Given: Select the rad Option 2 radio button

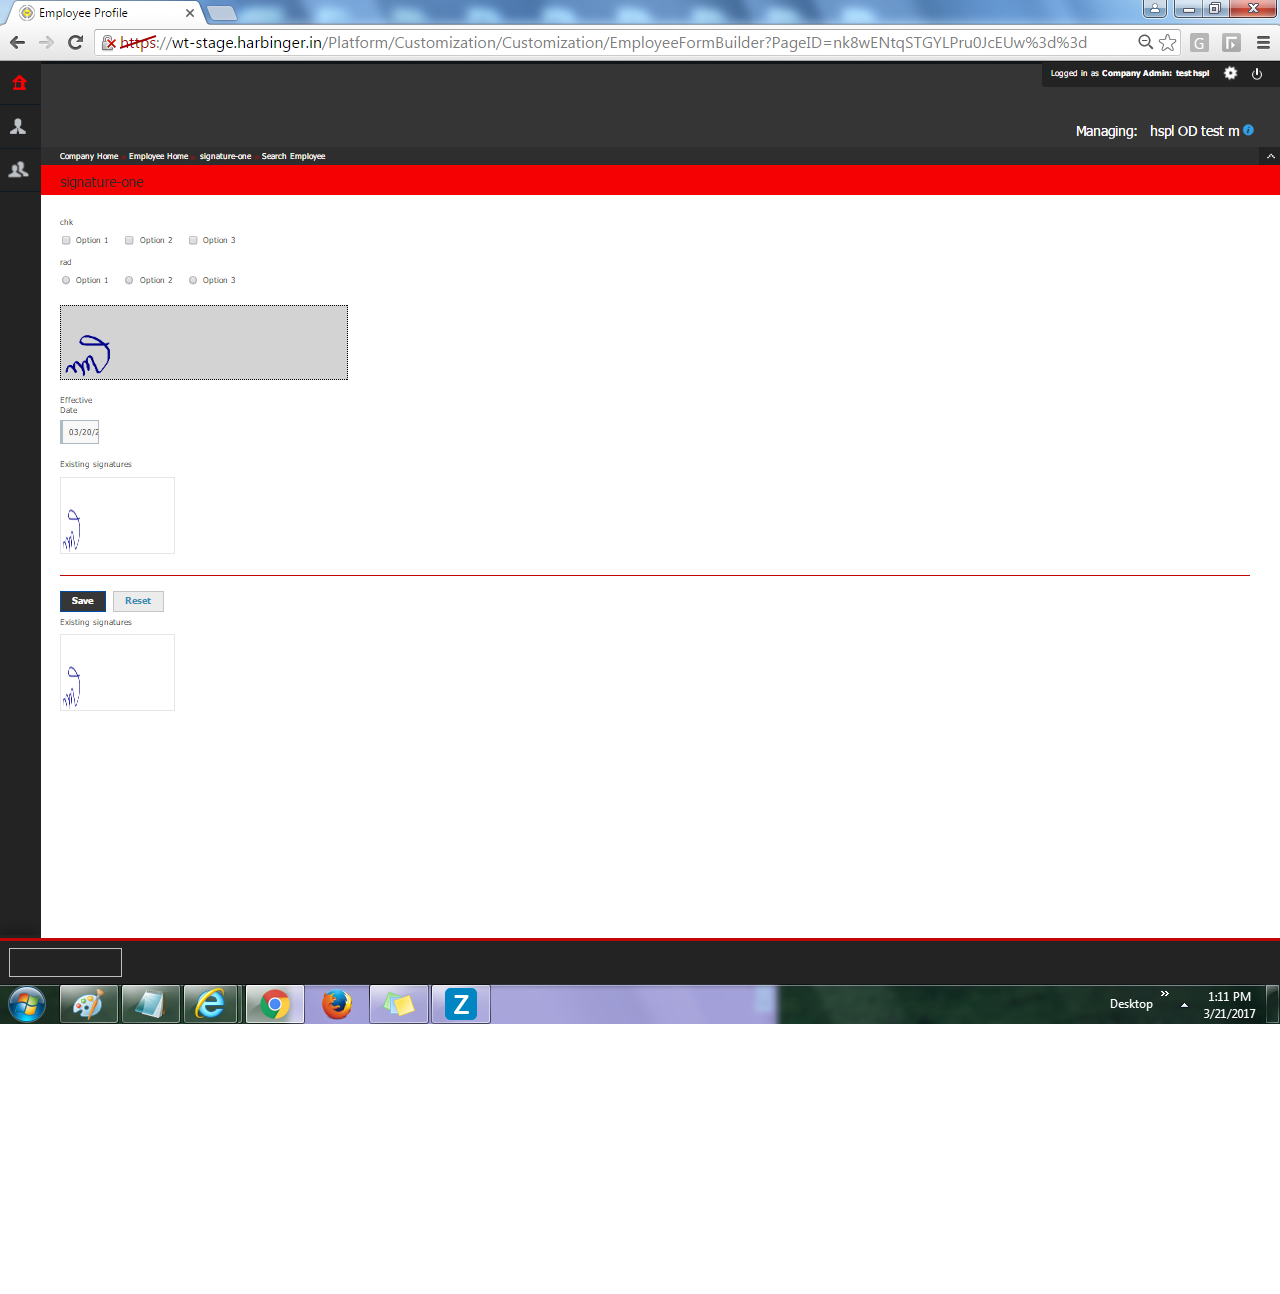Looking at the screenshot, I should (129, 280).
